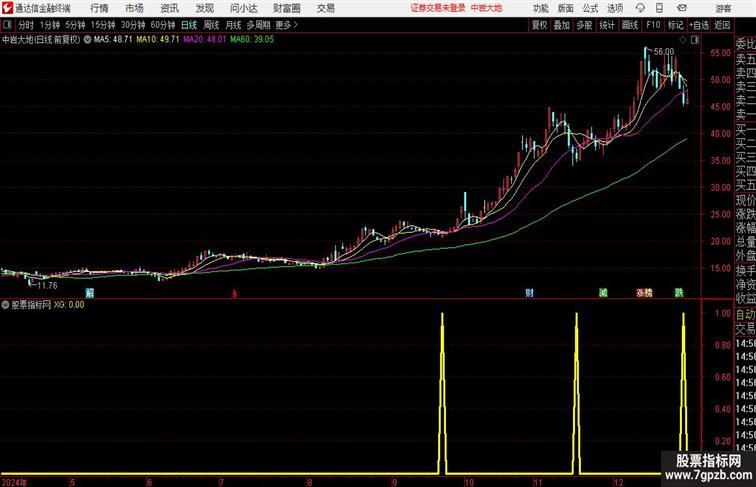
Task: Click the 跌 event marker below chart
Action: [x=679, y=293]
